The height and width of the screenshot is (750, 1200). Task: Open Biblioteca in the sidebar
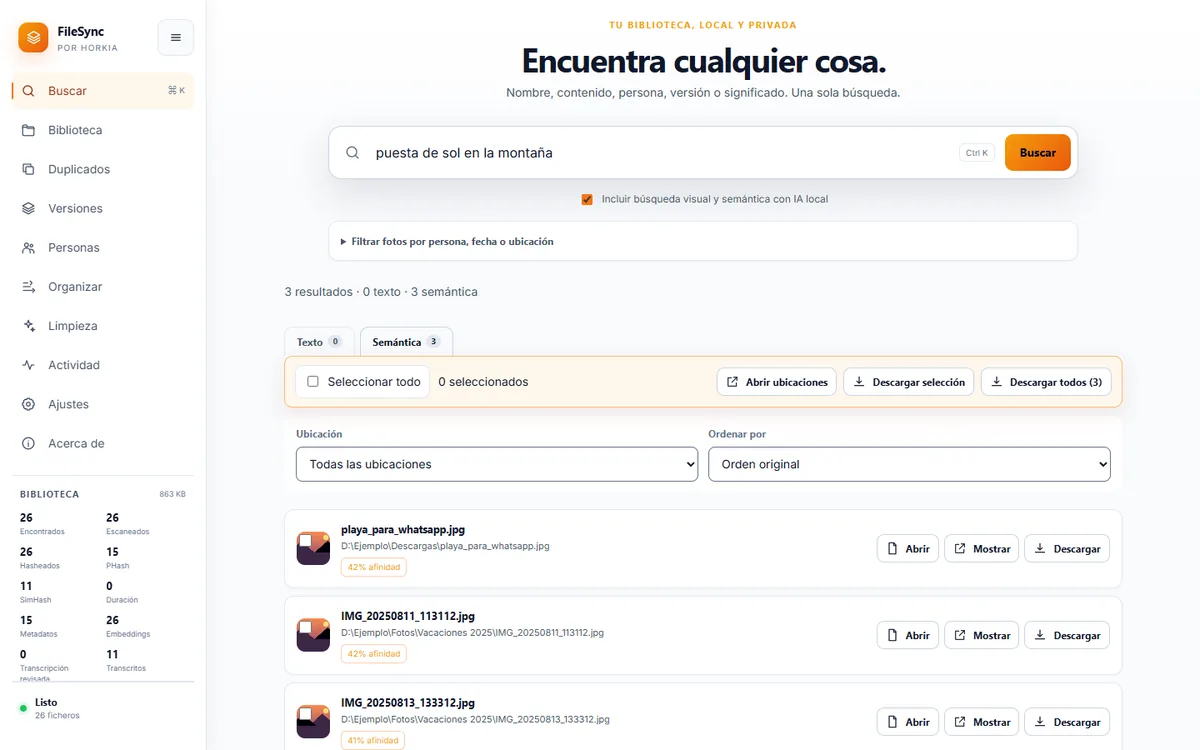click(x=103, y=130)
